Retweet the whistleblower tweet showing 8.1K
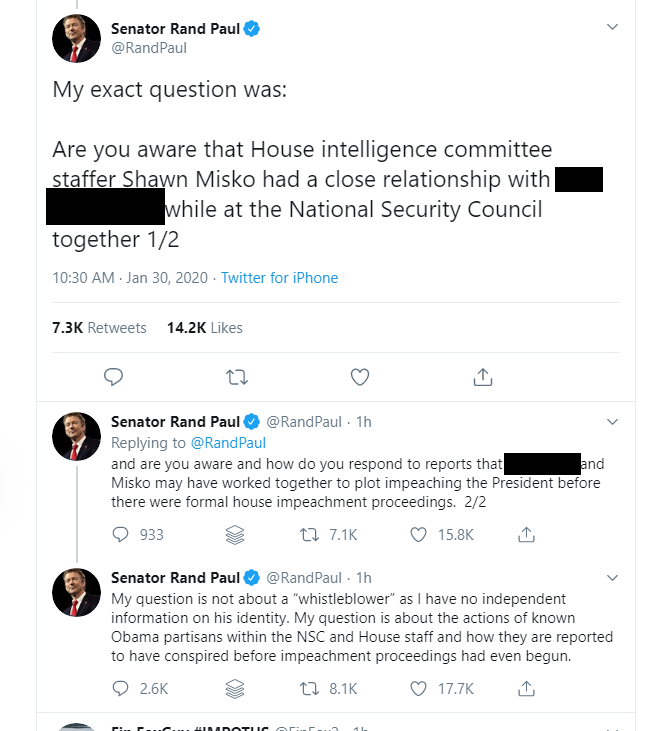 point(329,689)
